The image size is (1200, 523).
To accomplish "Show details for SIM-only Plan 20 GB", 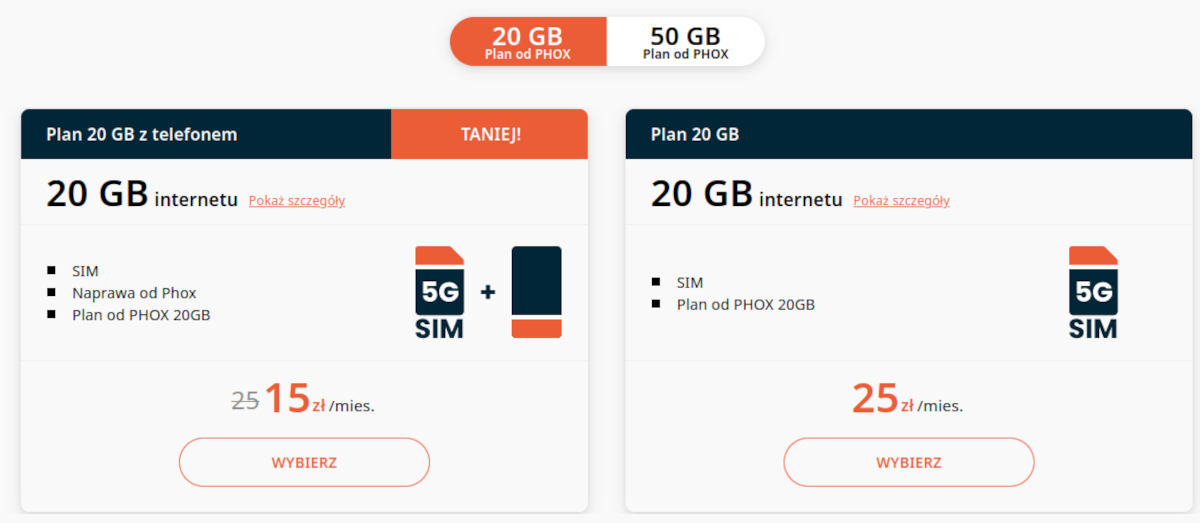I will 901,201.
